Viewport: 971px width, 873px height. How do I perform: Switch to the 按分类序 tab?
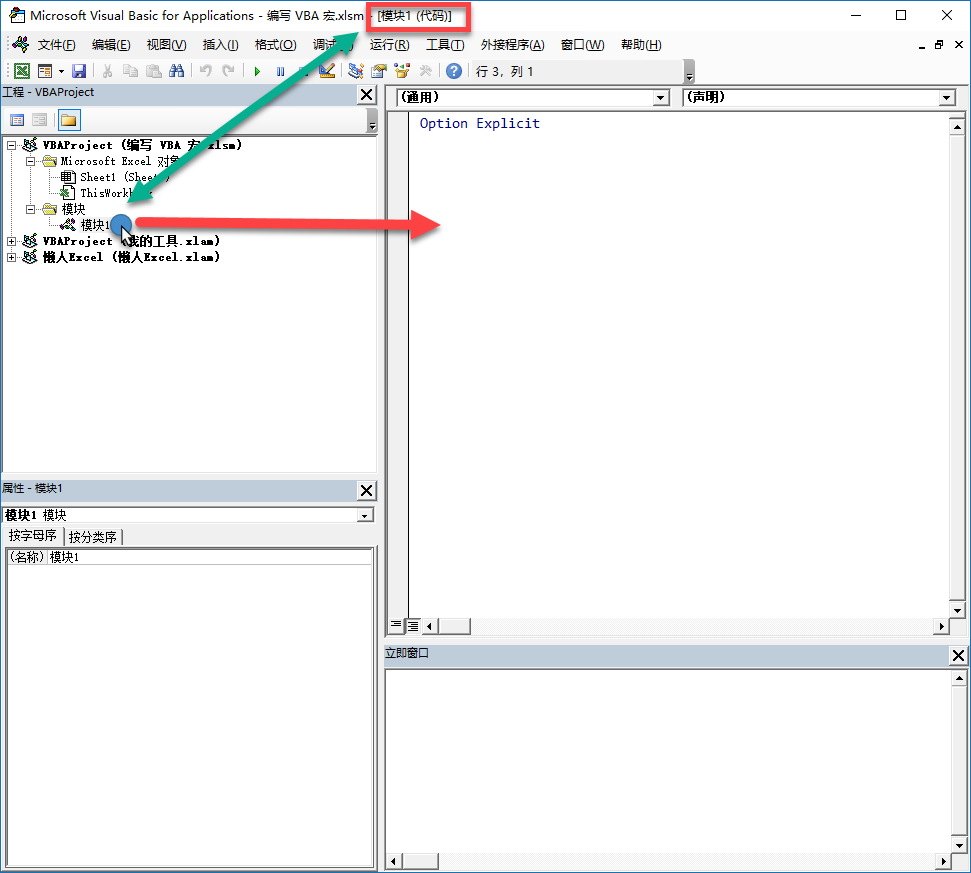(93, 537)
